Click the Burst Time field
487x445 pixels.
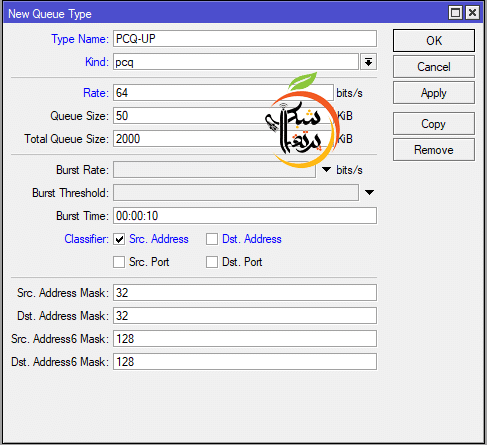coord(245,216)
